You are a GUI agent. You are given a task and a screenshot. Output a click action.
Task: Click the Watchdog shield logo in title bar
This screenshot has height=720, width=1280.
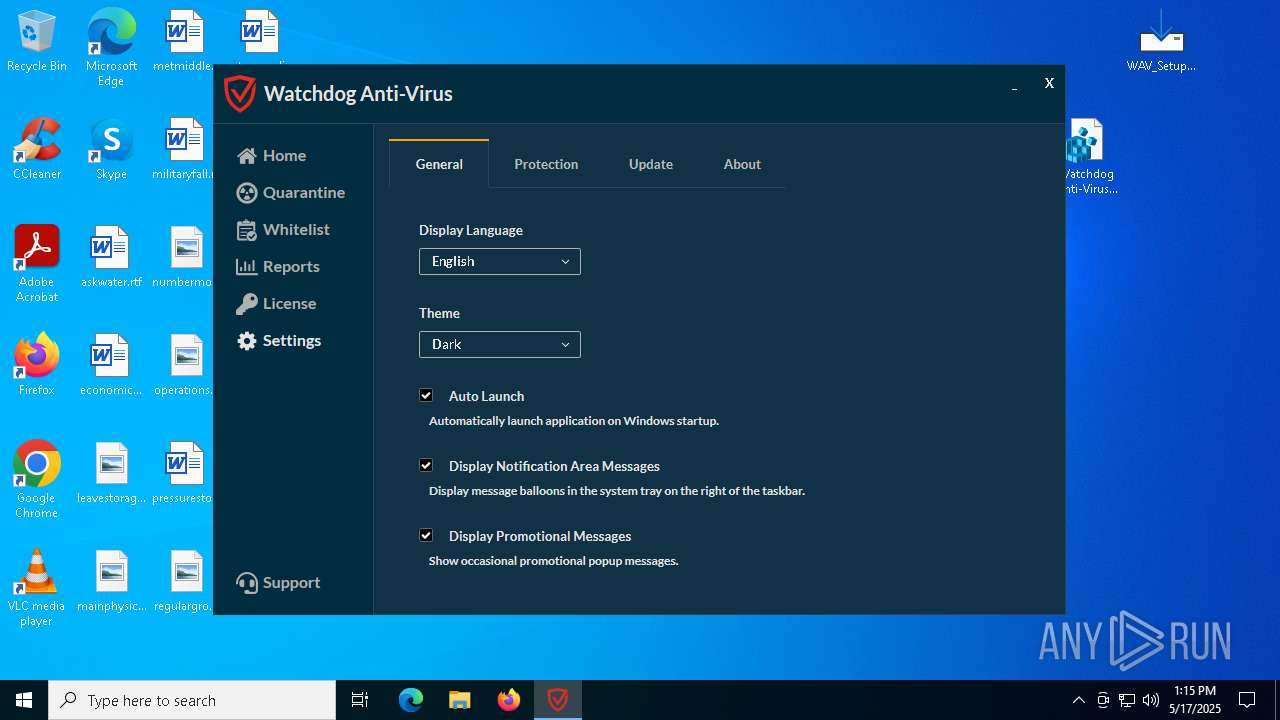click(240, 94)
